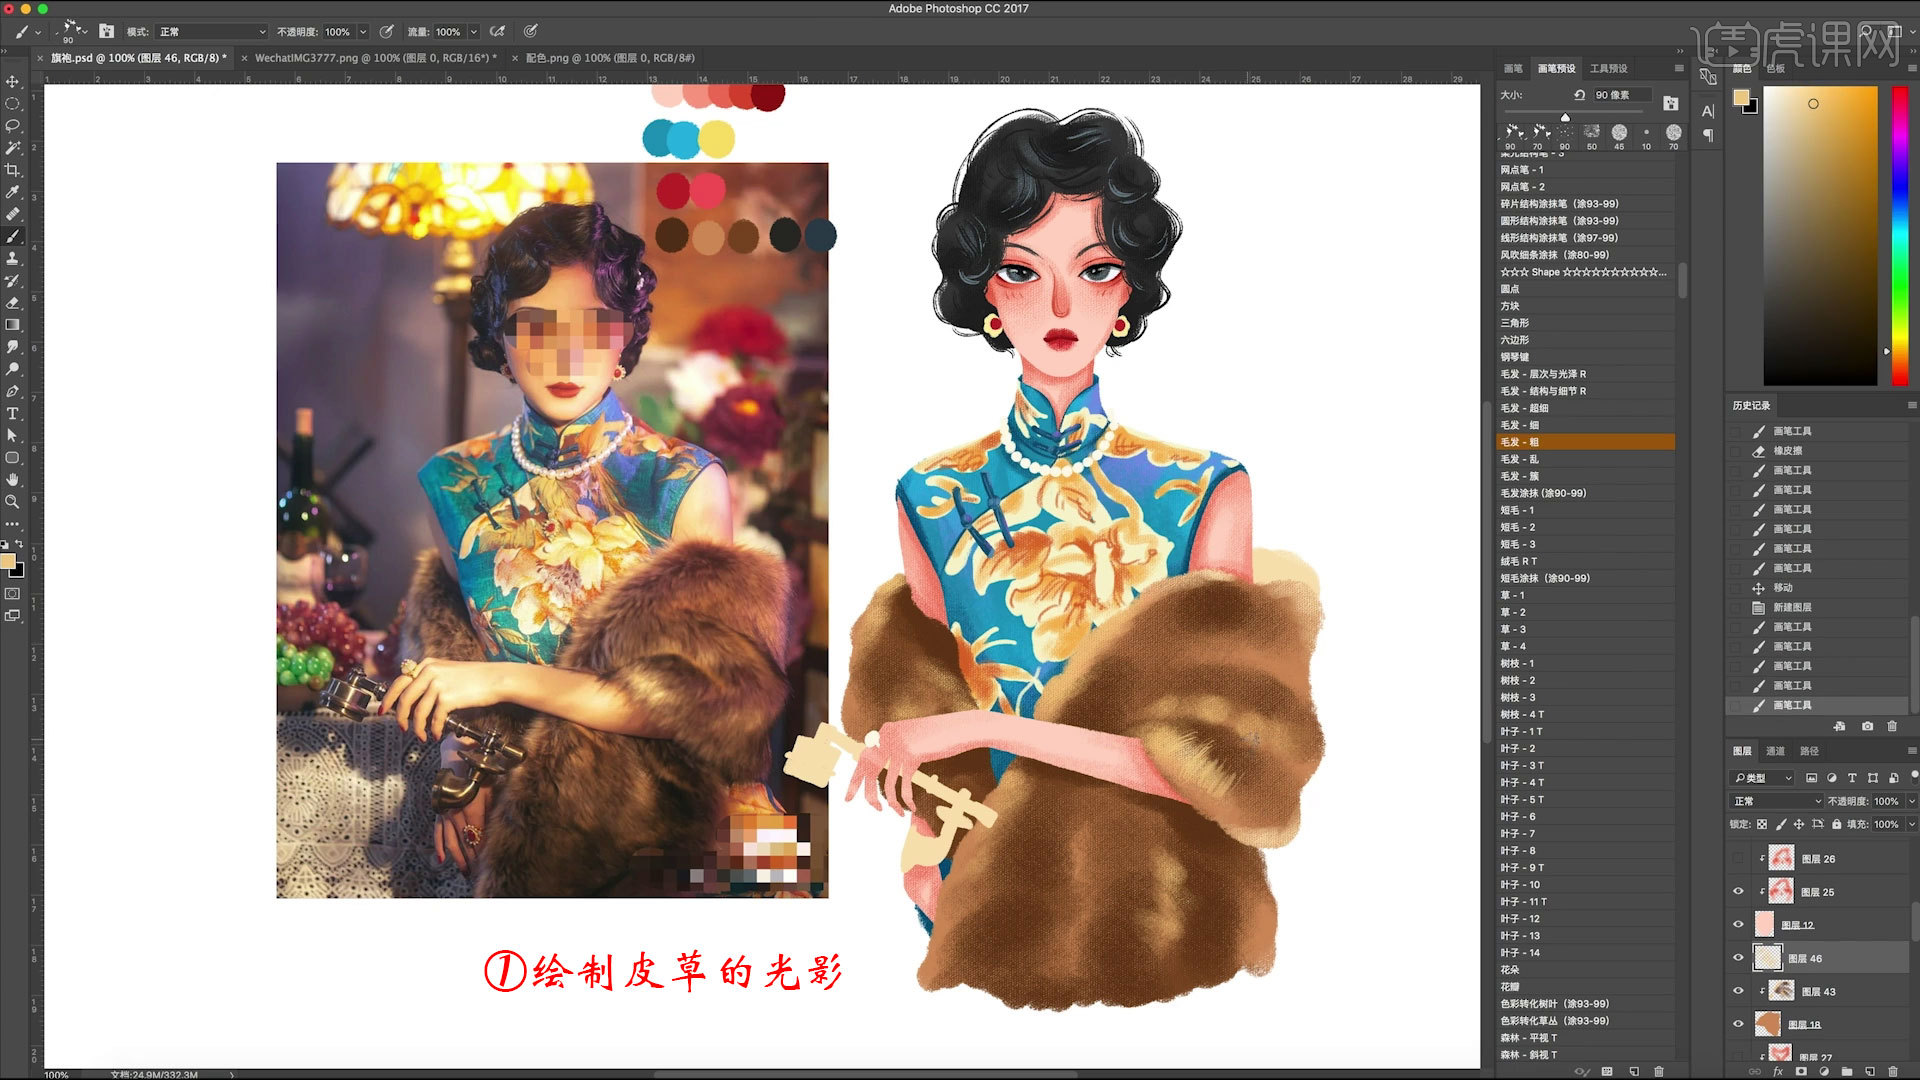
Task: Select the Pen tool
Action: (12, 391)
